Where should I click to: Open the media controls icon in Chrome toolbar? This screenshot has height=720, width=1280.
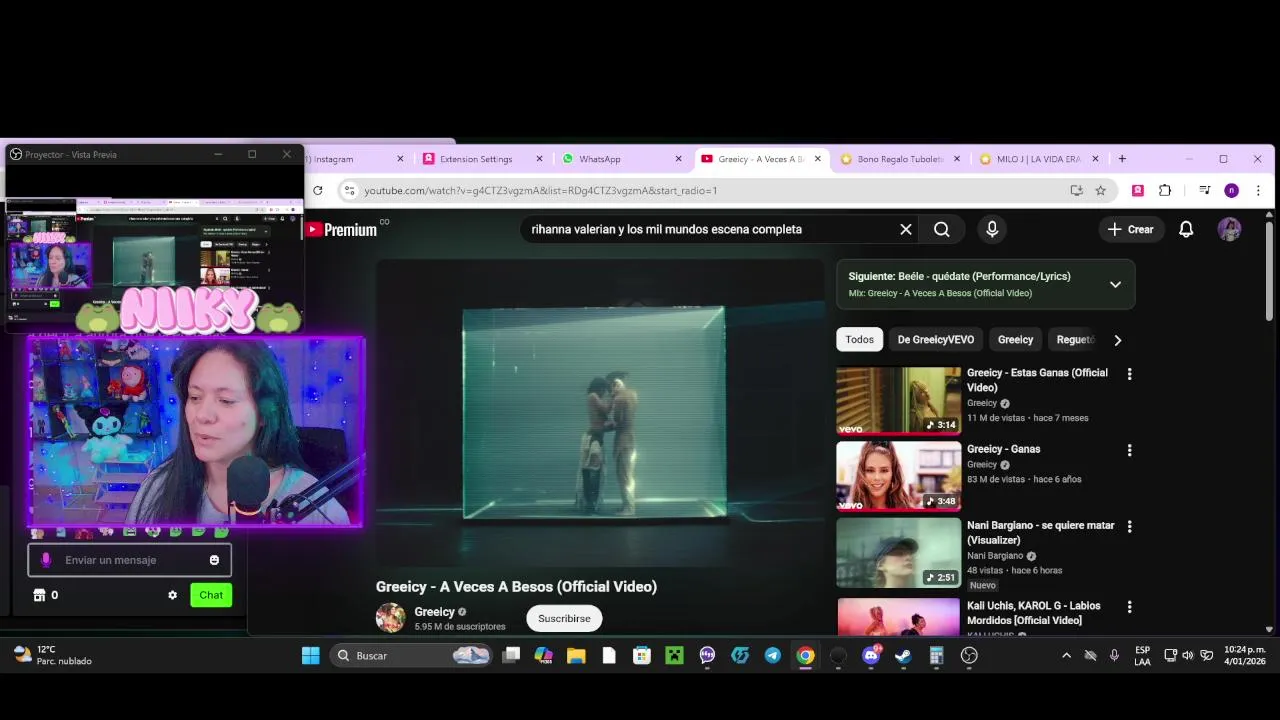1204,190
